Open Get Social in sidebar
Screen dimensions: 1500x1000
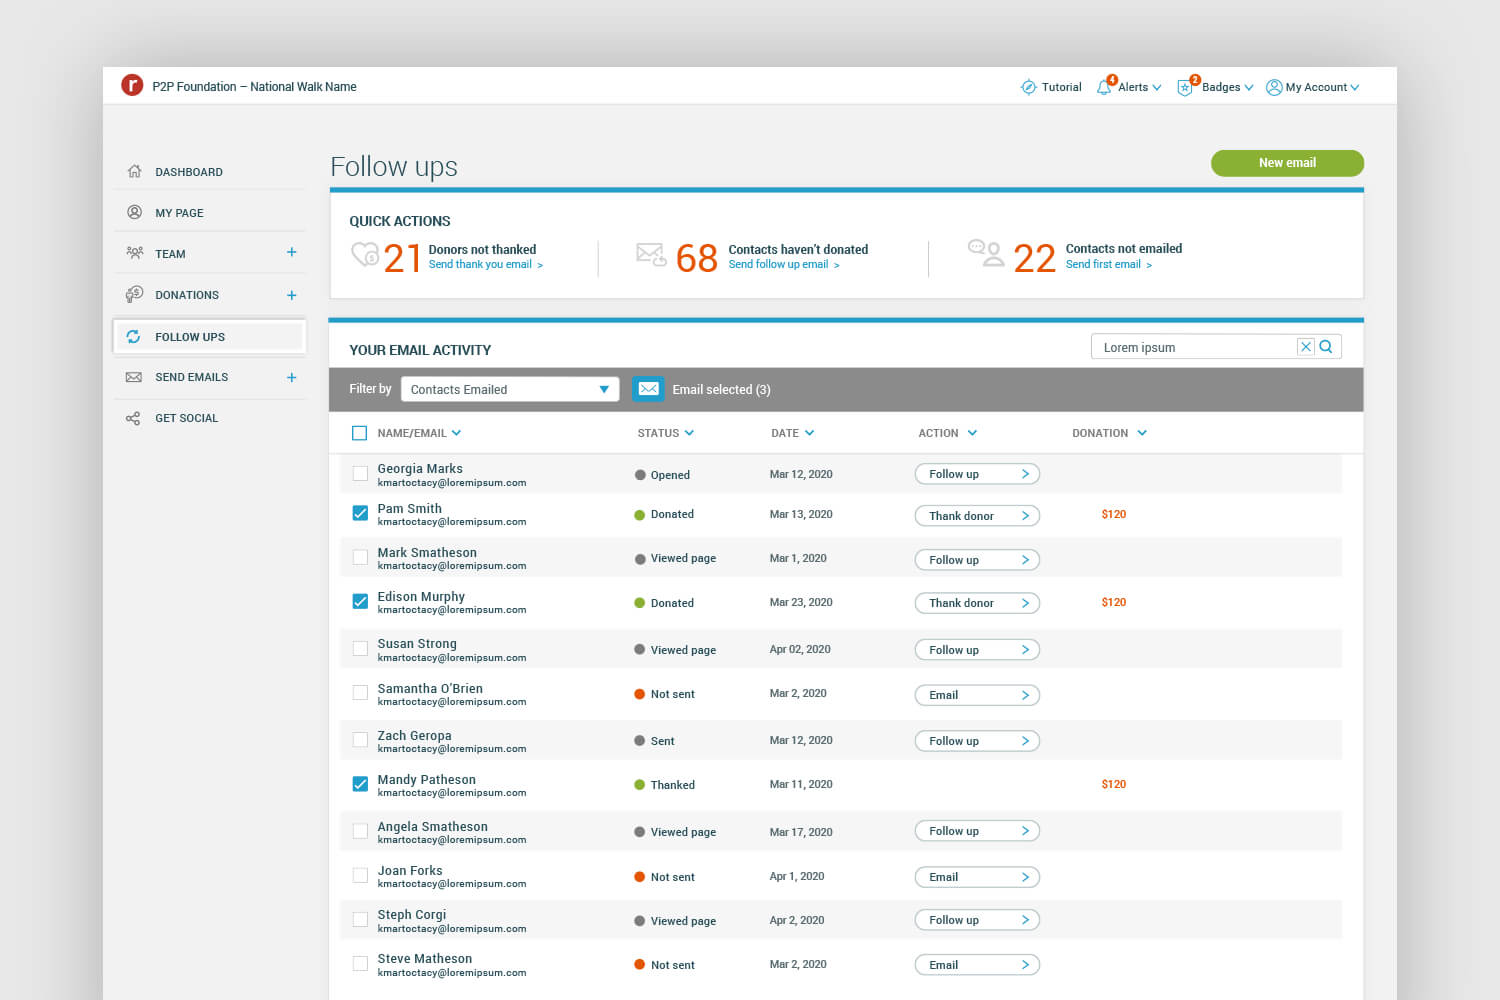click(x=186, y=418)
